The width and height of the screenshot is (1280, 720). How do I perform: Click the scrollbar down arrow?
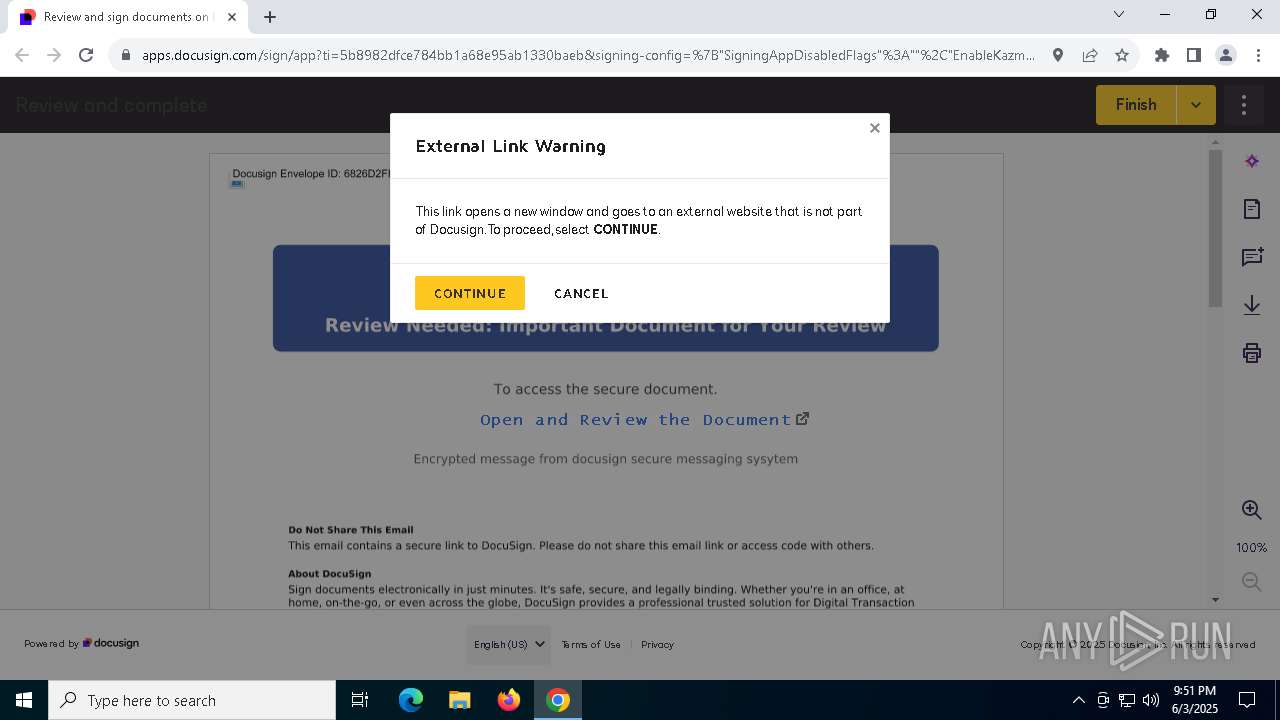point(1215,599)
